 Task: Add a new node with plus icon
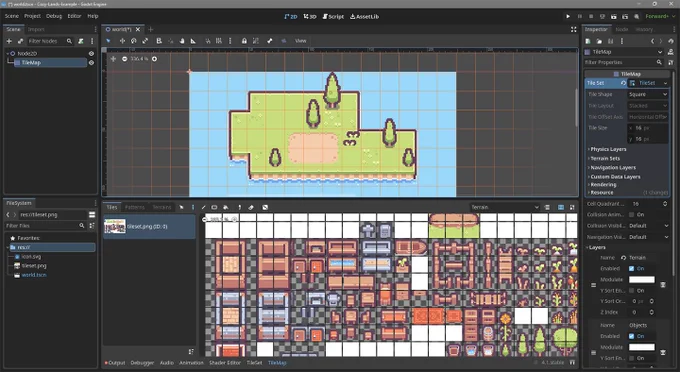[9, 41]
